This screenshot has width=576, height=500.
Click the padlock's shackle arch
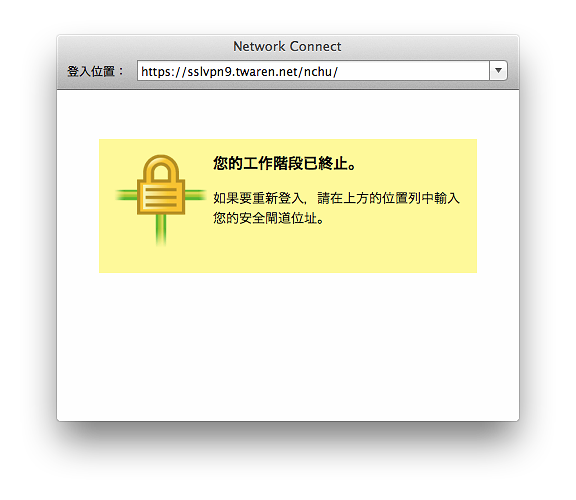161,168
